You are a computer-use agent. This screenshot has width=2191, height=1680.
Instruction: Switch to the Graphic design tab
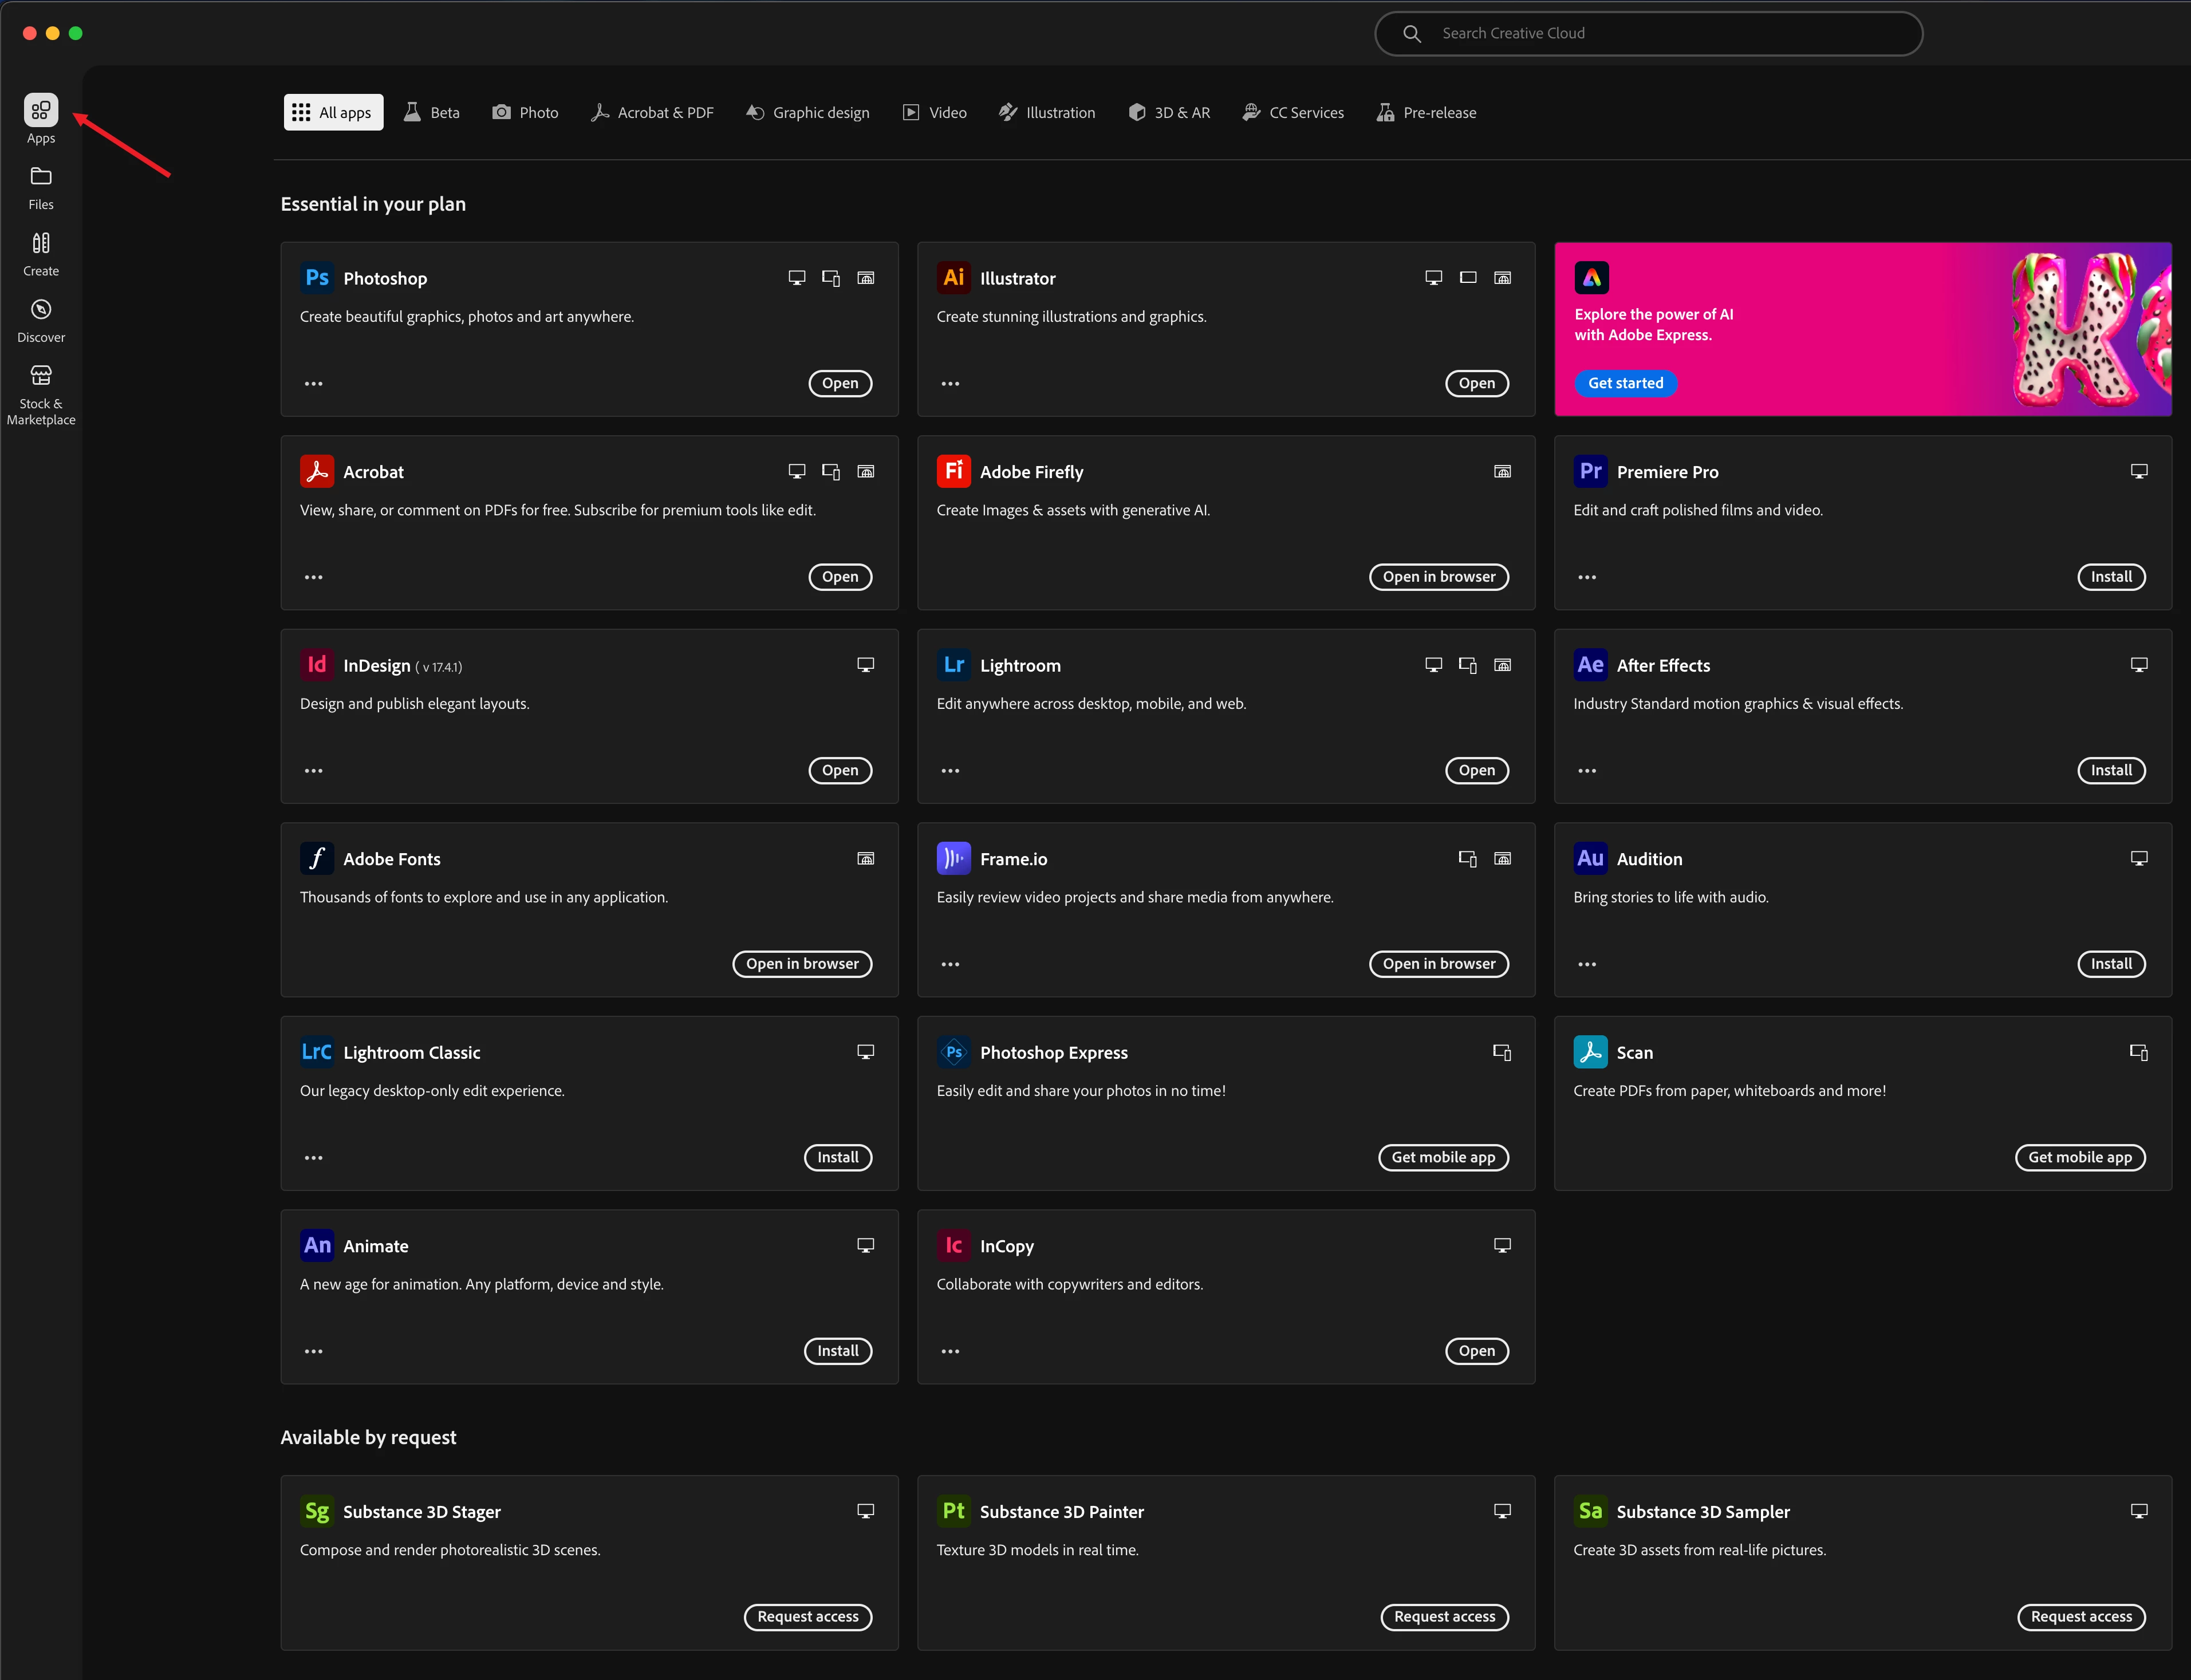808,113
